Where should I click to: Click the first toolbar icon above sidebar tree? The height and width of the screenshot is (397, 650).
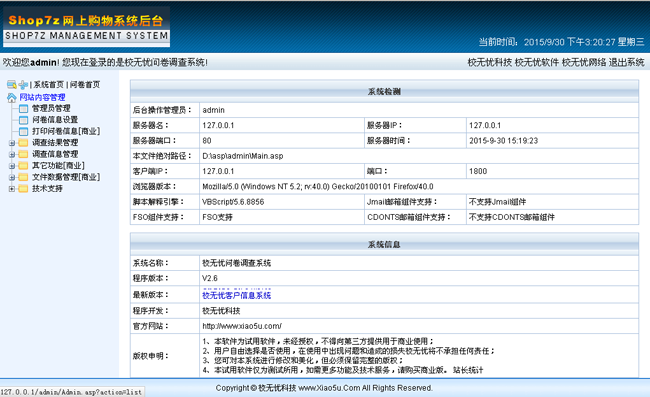tap(12, 85)
